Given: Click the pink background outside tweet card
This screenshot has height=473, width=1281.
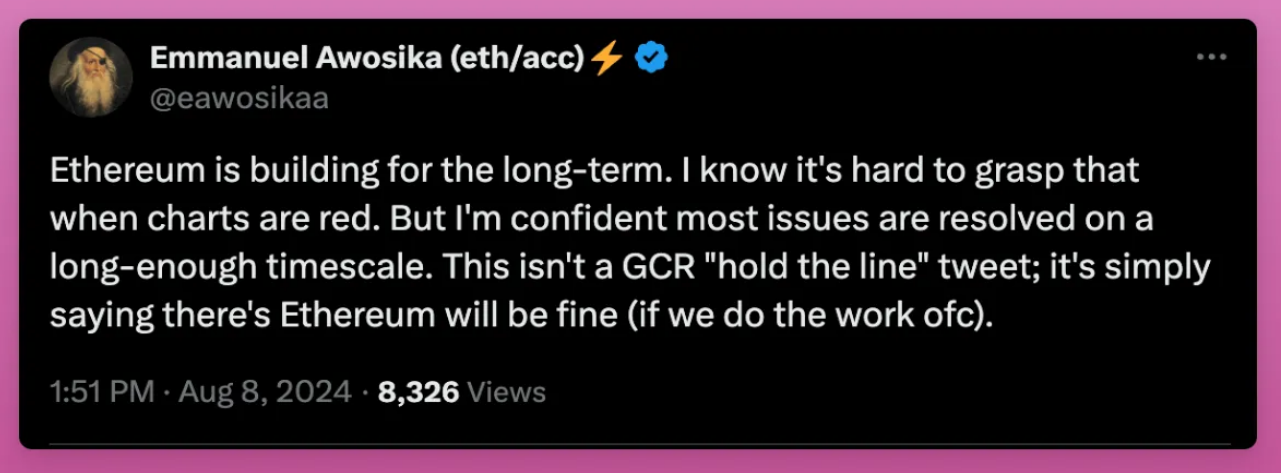Looking at the screenshot, I should (640, 462).
